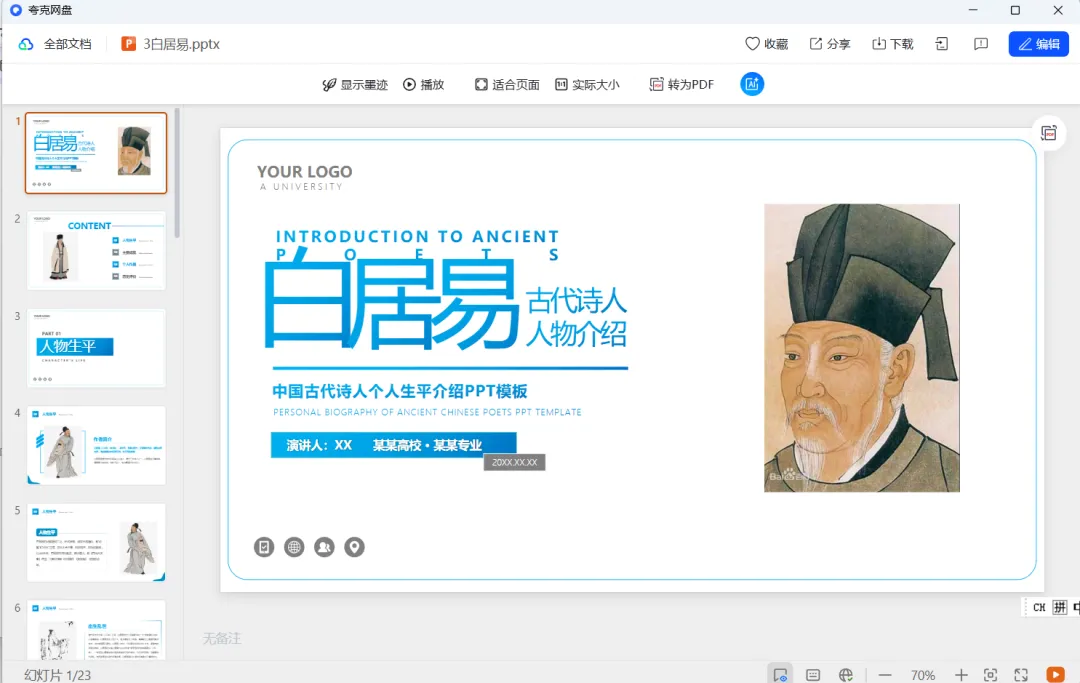Toggle the notes view icon in status bar
This screenshot has height=683, width=1080.
coord(780,675)
